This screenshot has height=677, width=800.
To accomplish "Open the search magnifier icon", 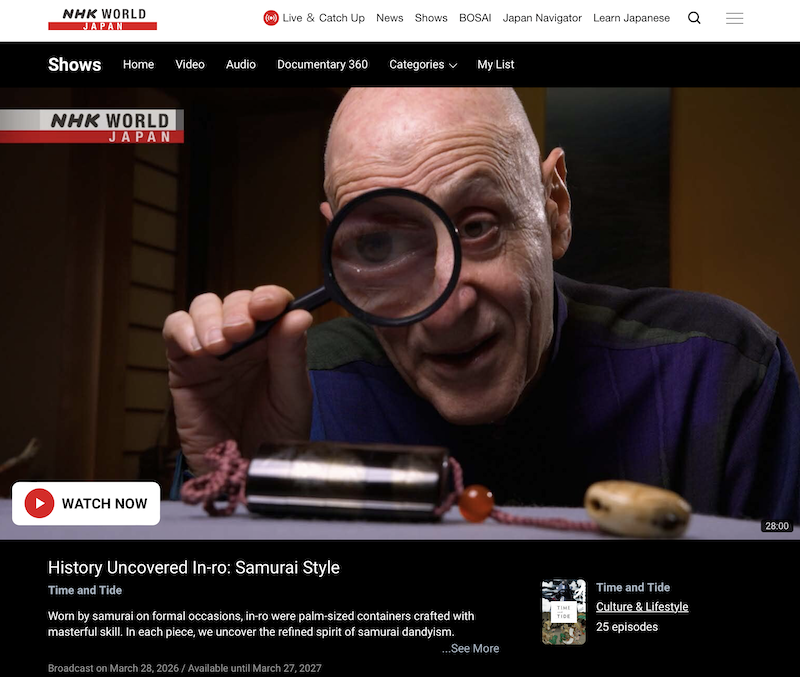I will coord(694,18).
